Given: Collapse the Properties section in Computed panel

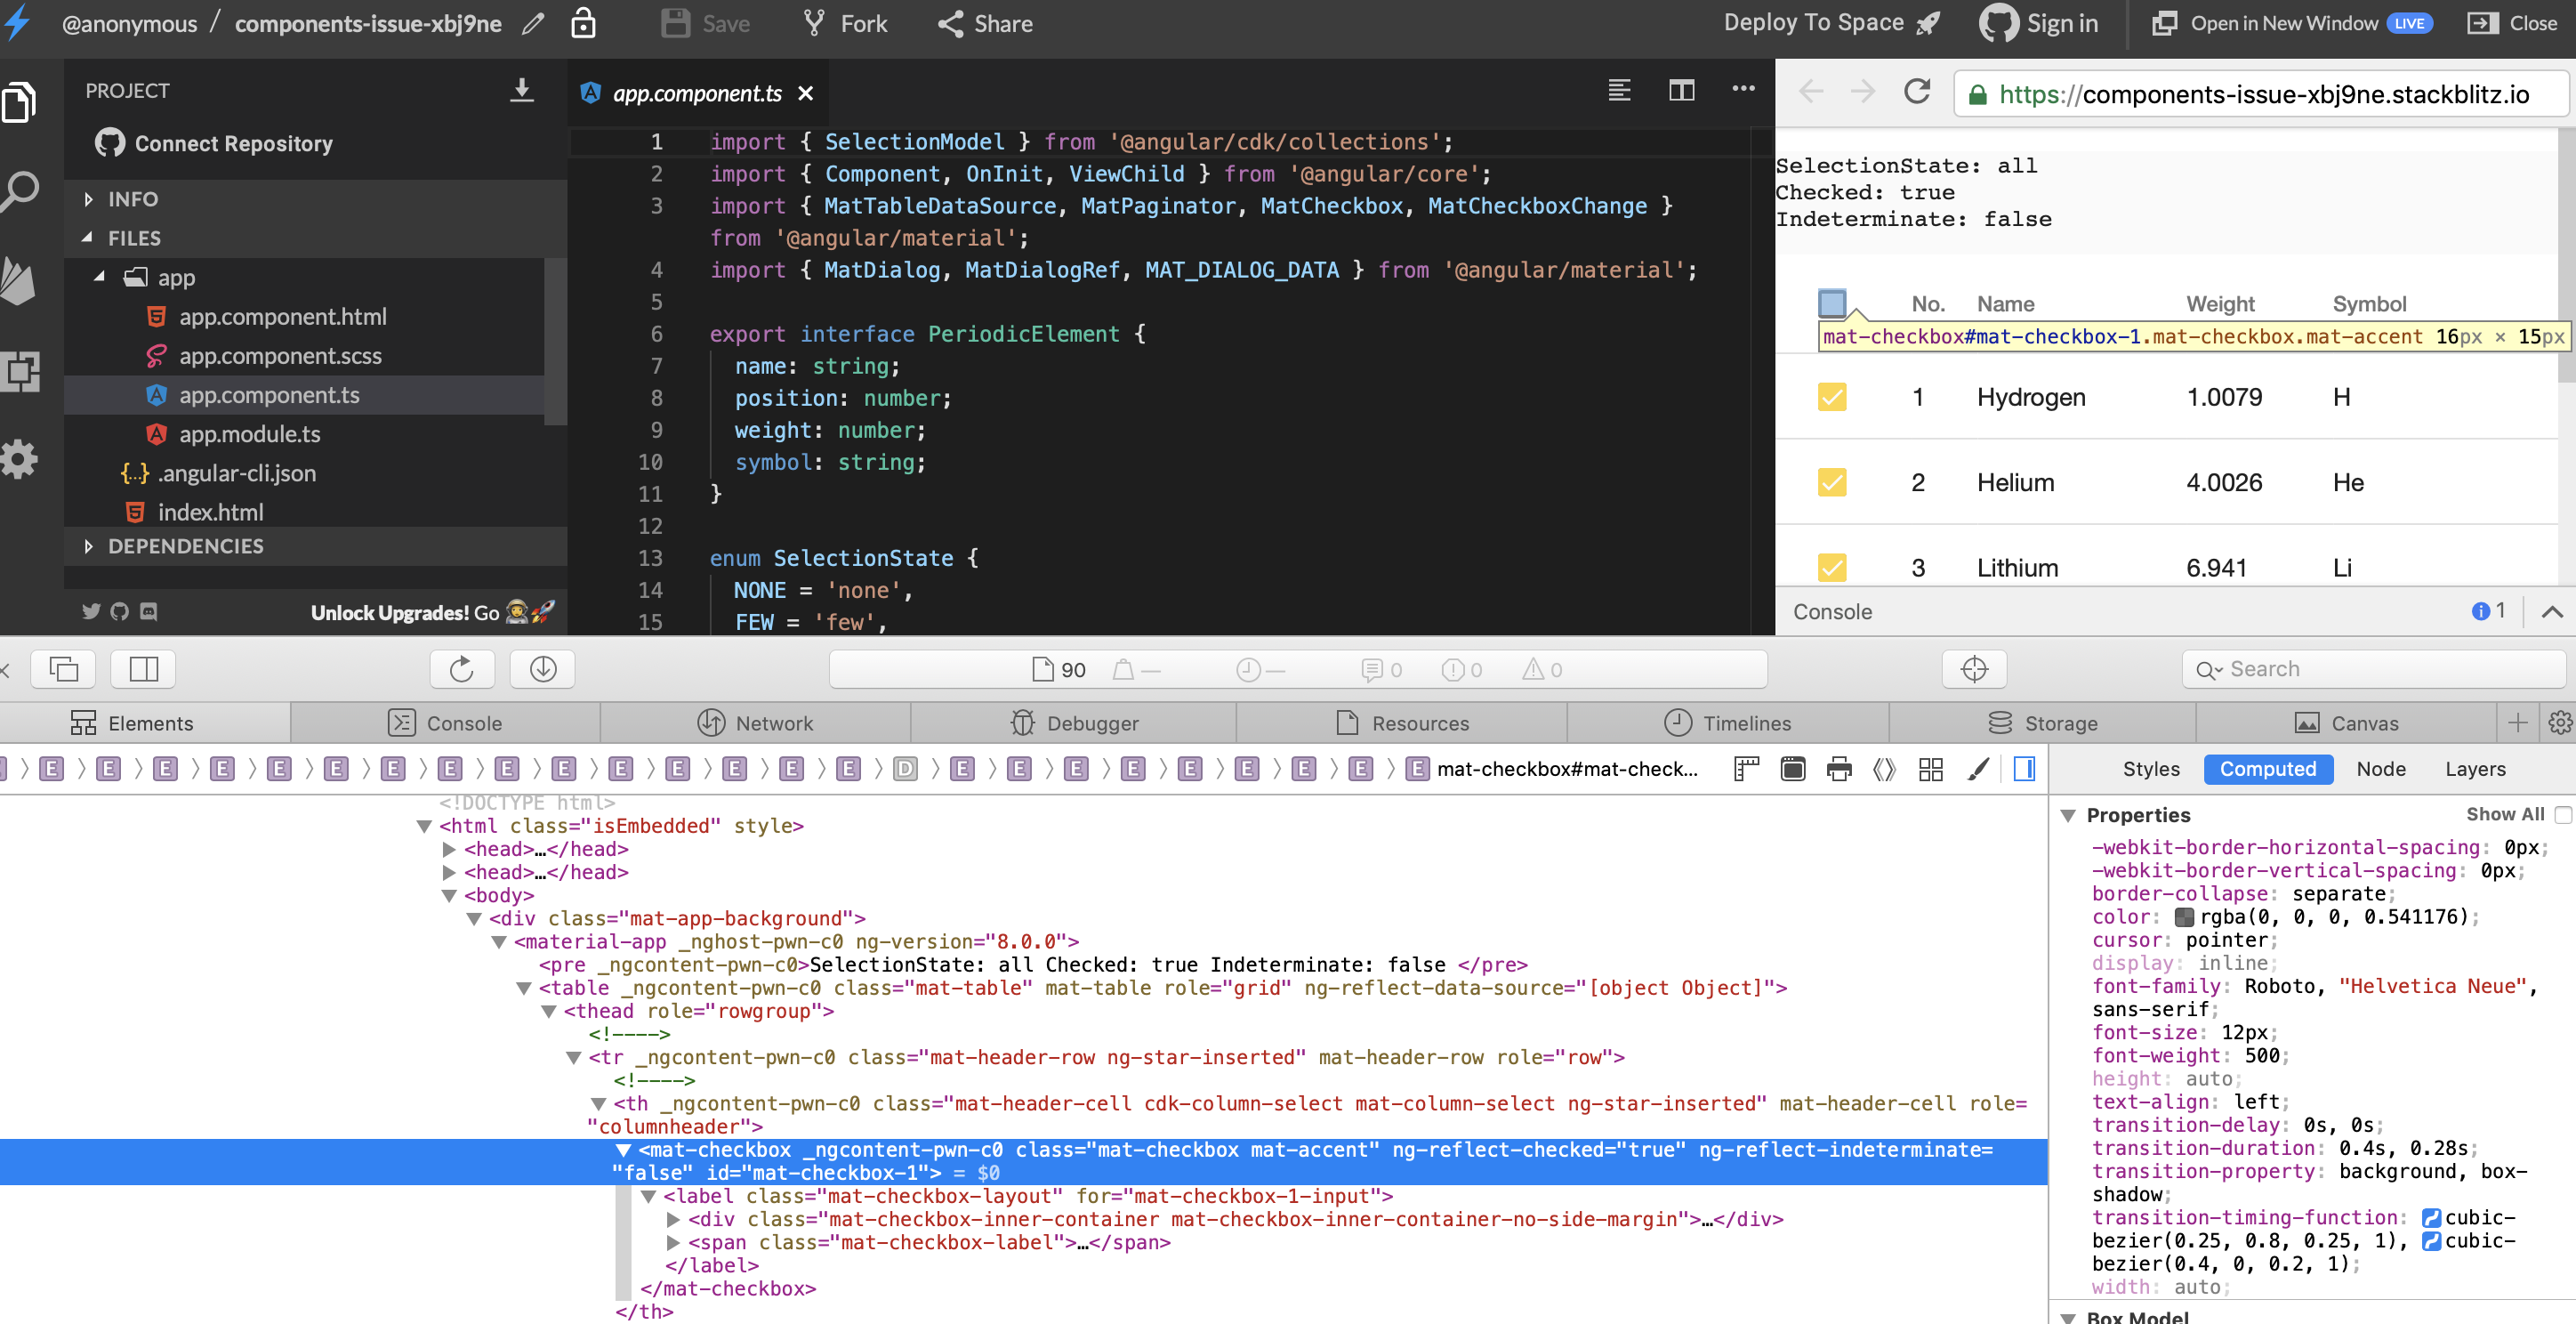Looking at the screenshot, I should pos(2069,815).
